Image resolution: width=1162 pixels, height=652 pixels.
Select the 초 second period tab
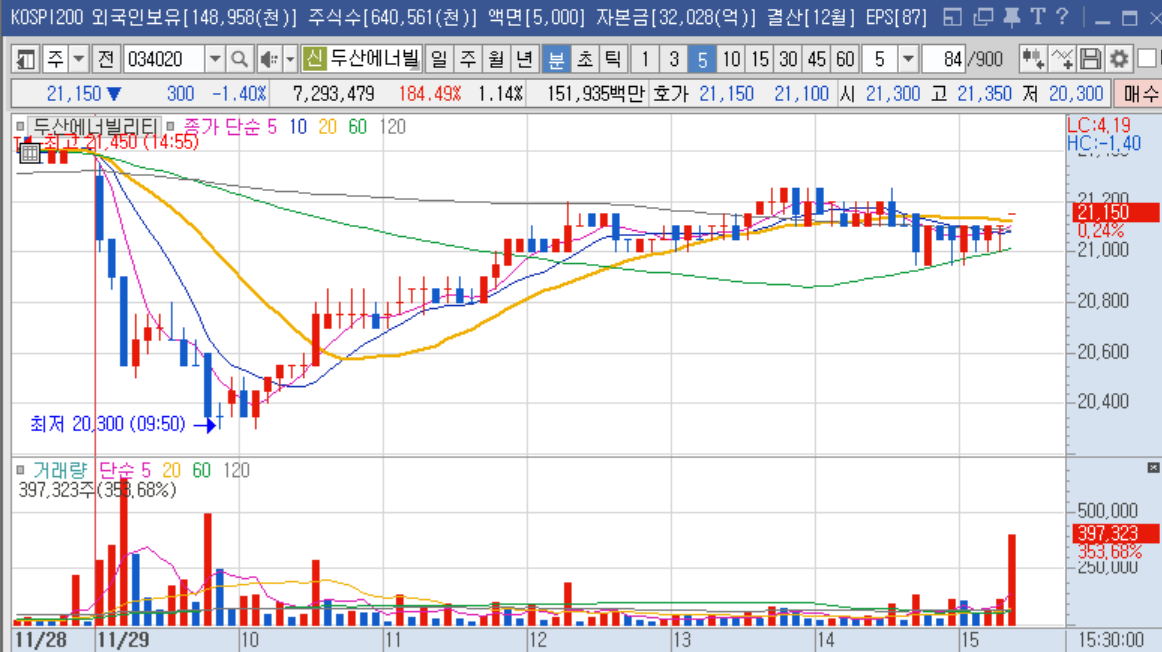tap(585, 59)
